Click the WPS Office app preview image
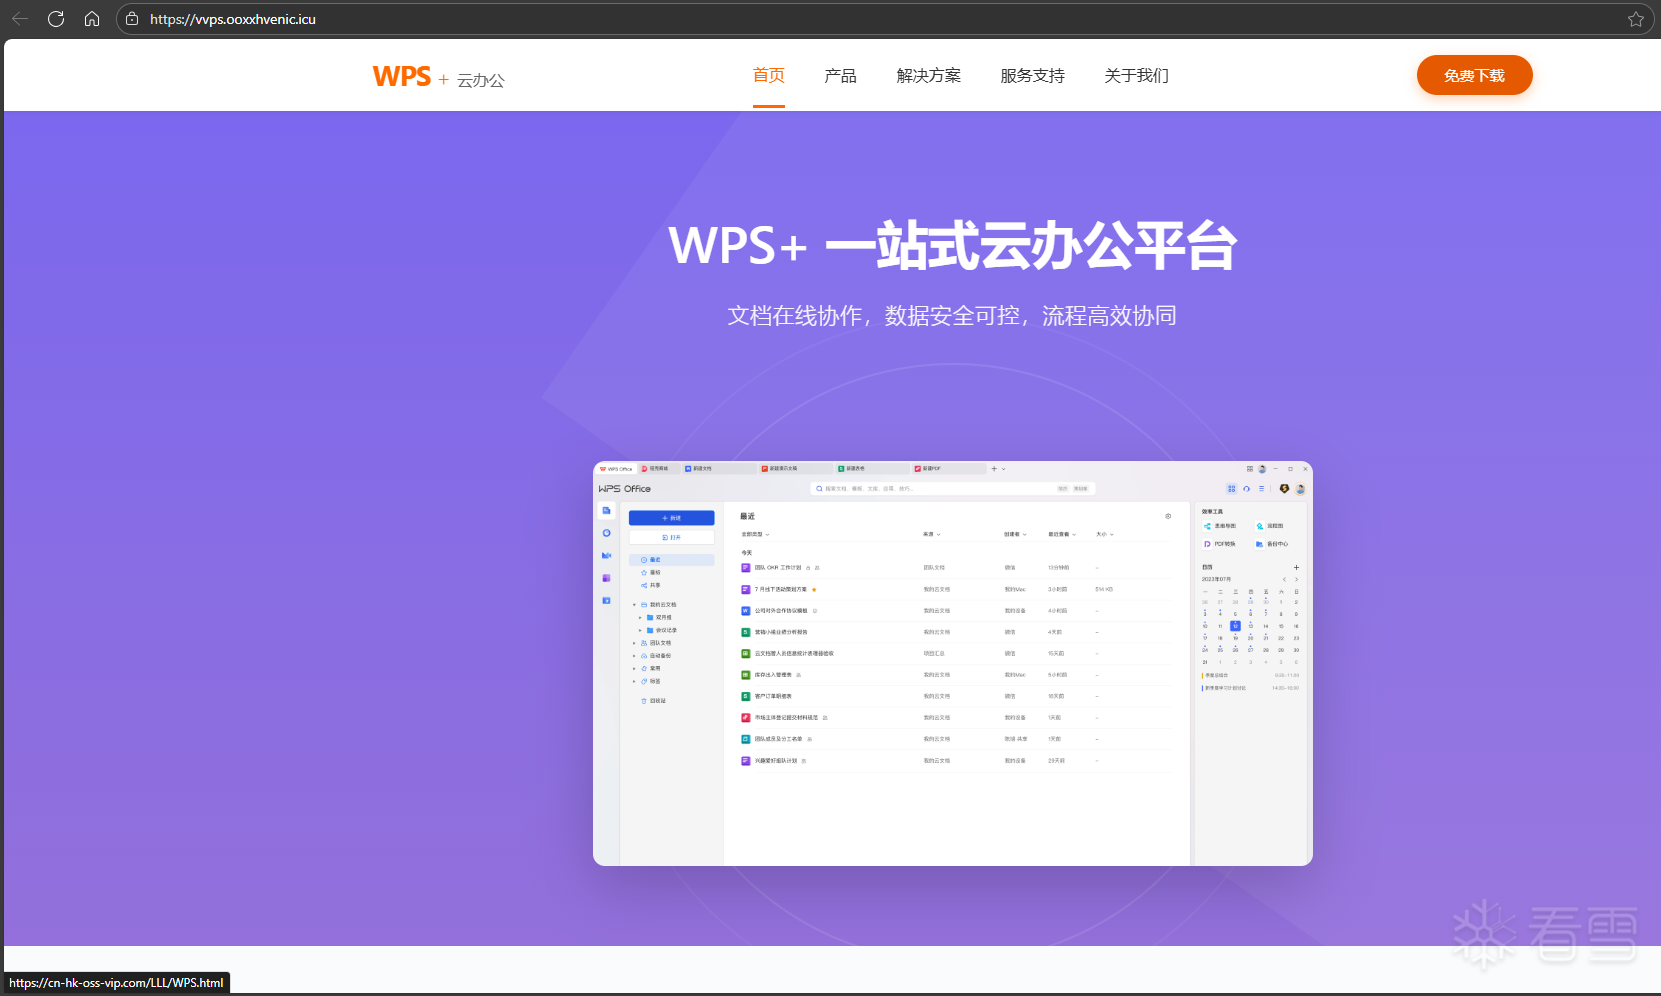1661x996 pixels. click(953, 663)
